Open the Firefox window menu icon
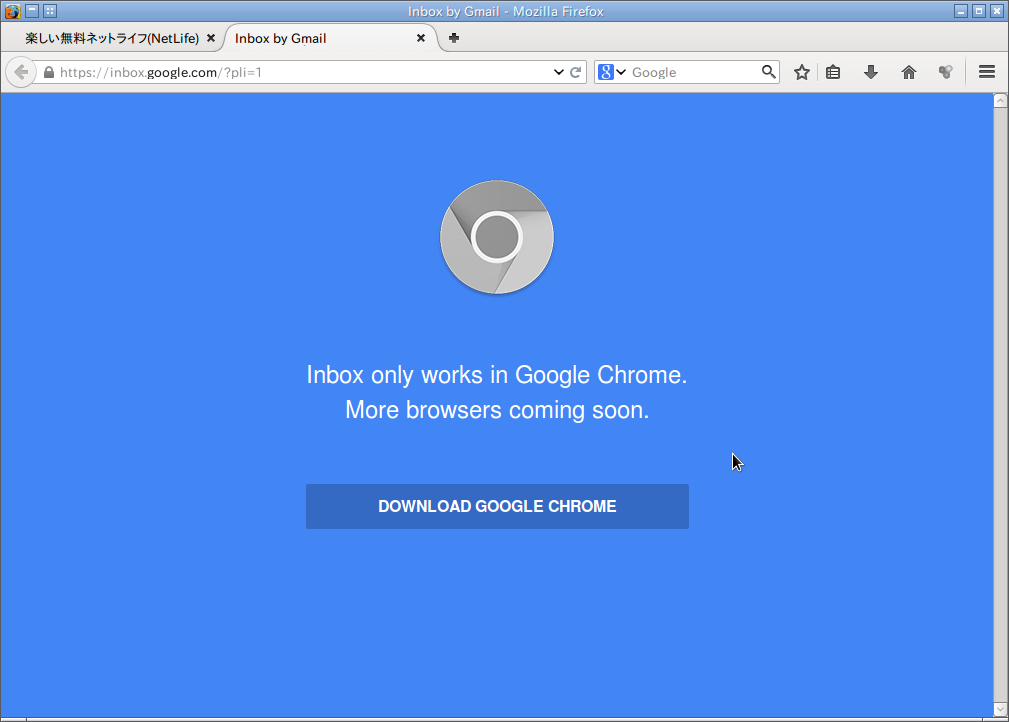The height and width of the screenshot is (722, 1009). click(12, 11)
